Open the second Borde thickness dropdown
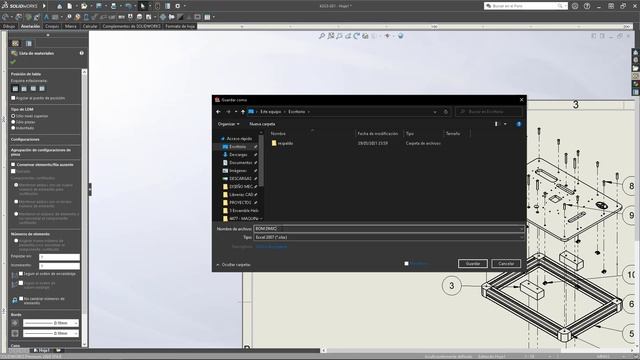The image size is (640, 360). pyautogui.click(x=51, y=333)
